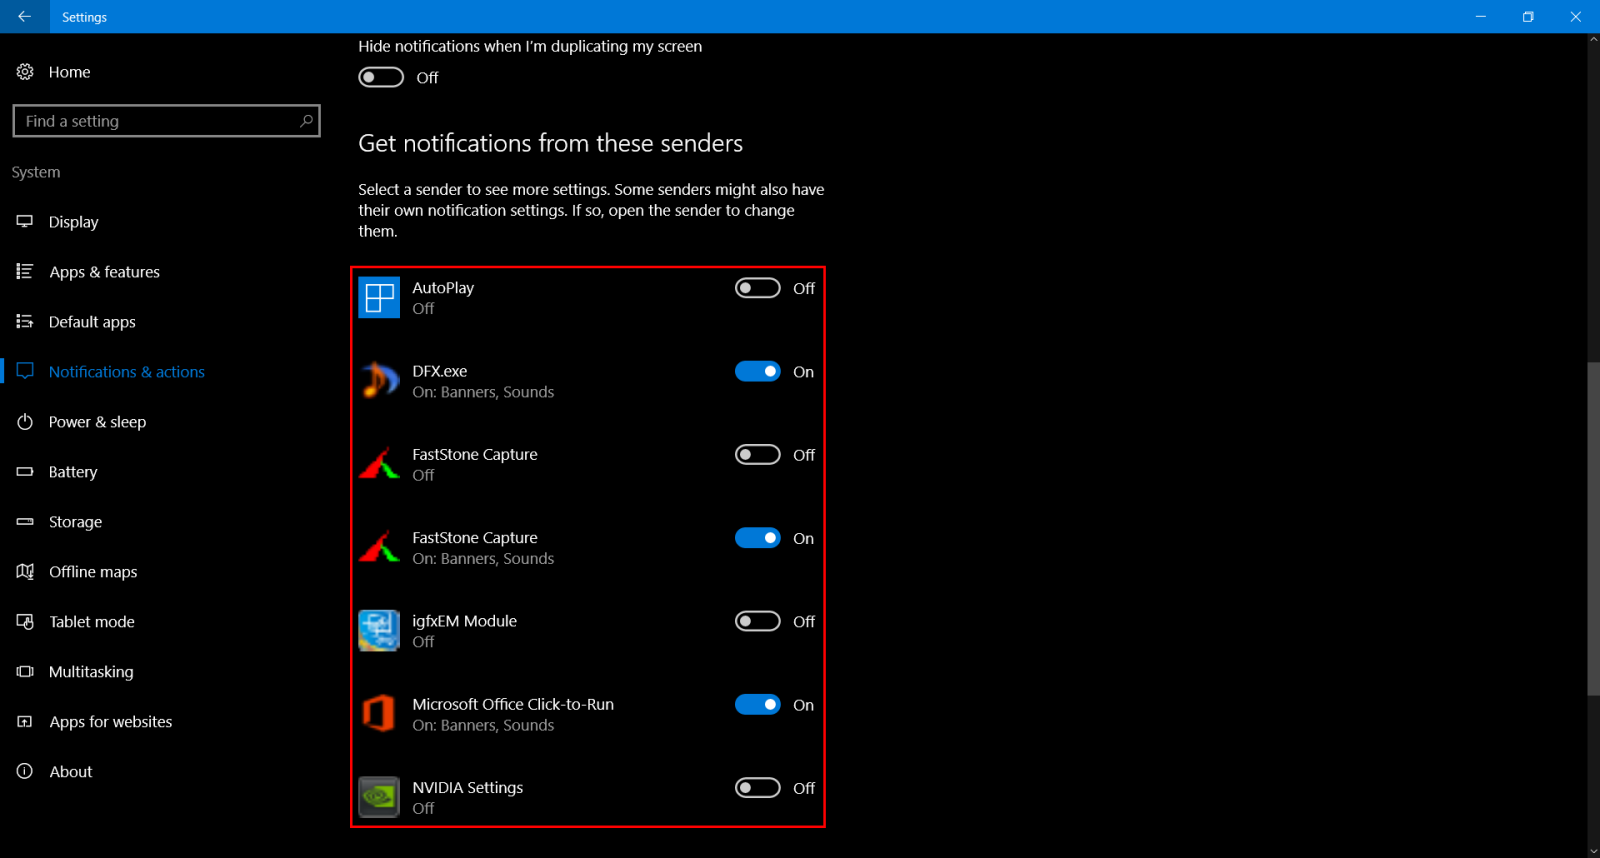Click the scrollbar up arrow
The height and width of the screenshot is (858, 1600).
pyautogui.click(x=1593, y=40)
